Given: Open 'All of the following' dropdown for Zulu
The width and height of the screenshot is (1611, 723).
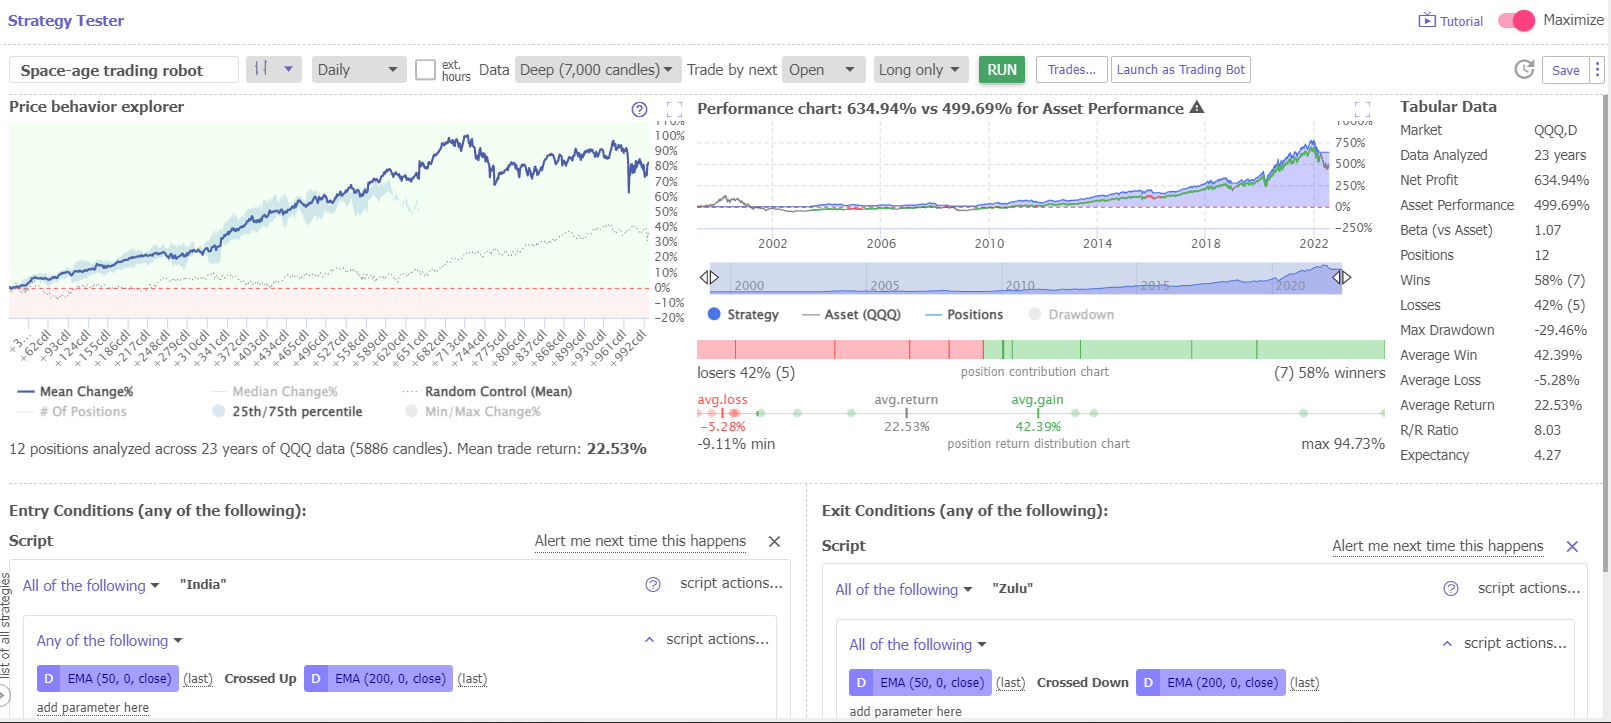Looking at the screenshot, I should tap(904, 590).
